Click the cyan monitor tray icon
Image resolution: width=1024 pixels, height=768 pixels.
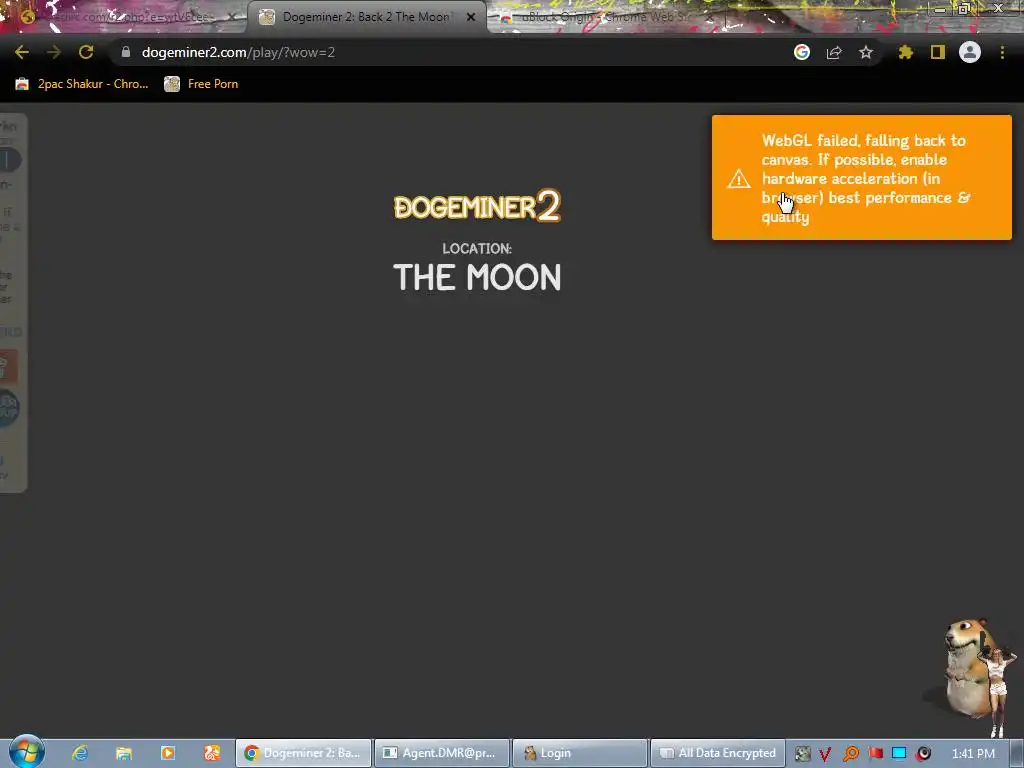(899, 754)
